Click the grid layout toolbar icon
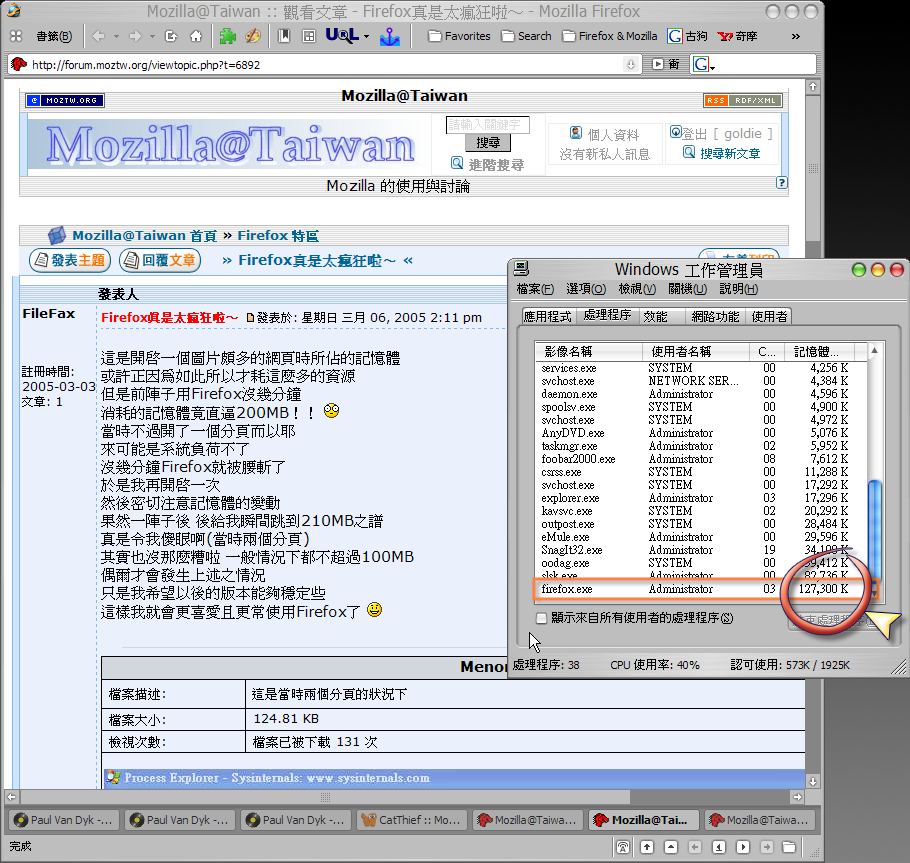The image size is (910, 863). (309, 37)
